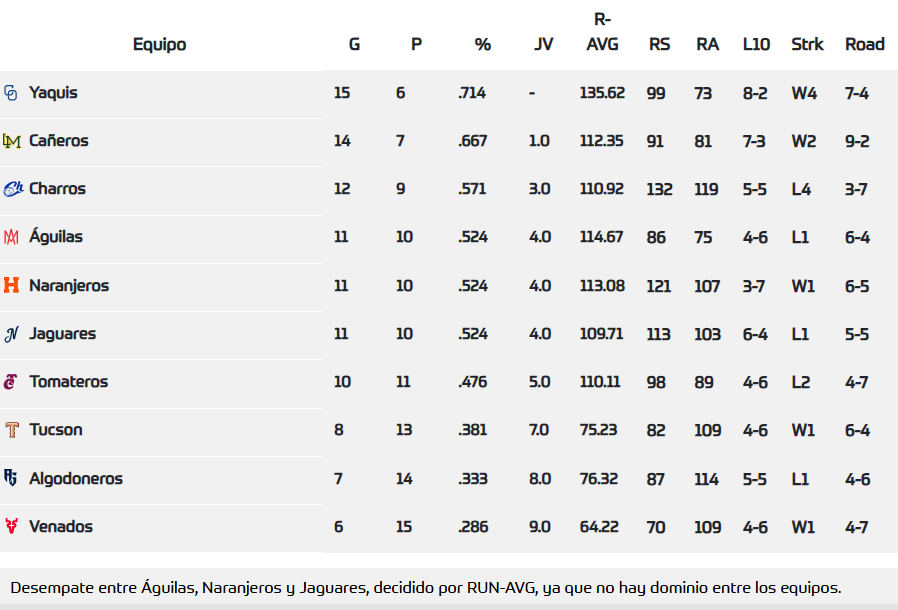Click the Algodoneros team logo icon
The width and height of the screenshot is (898, 610).
[x=11, y=478]
